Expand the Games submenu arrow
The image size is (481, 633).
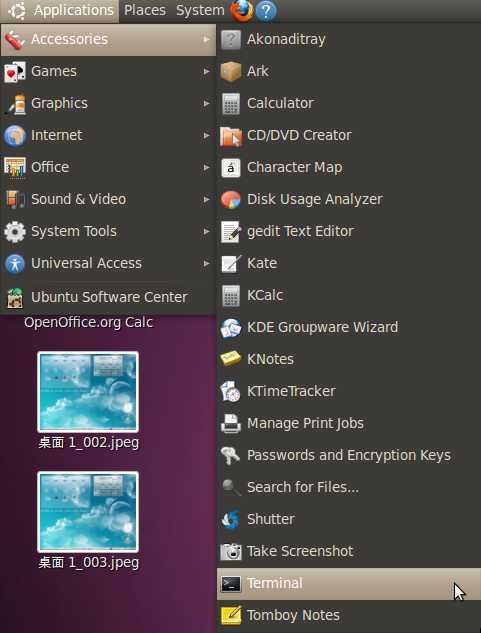point(206,71)
